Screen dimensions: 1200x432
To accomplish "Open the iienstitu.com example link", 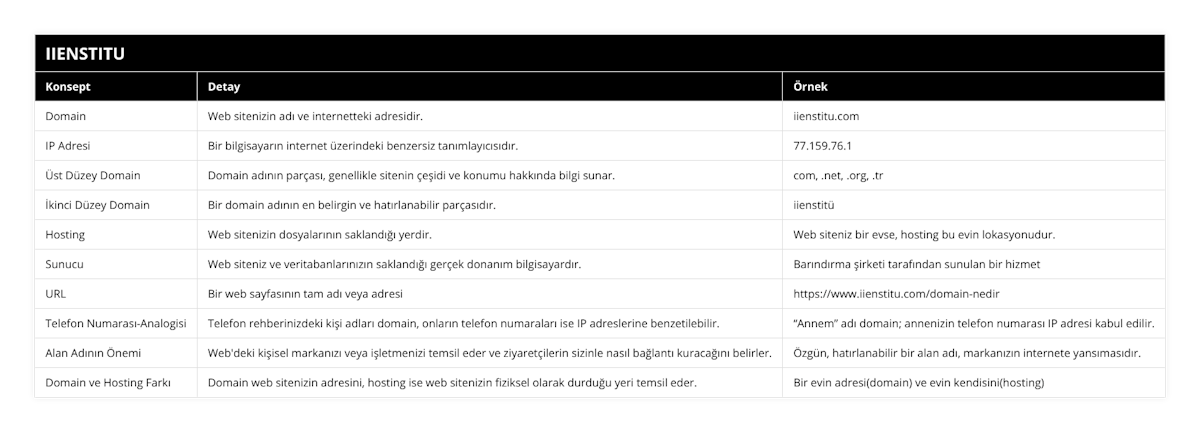I will (825, 116).
